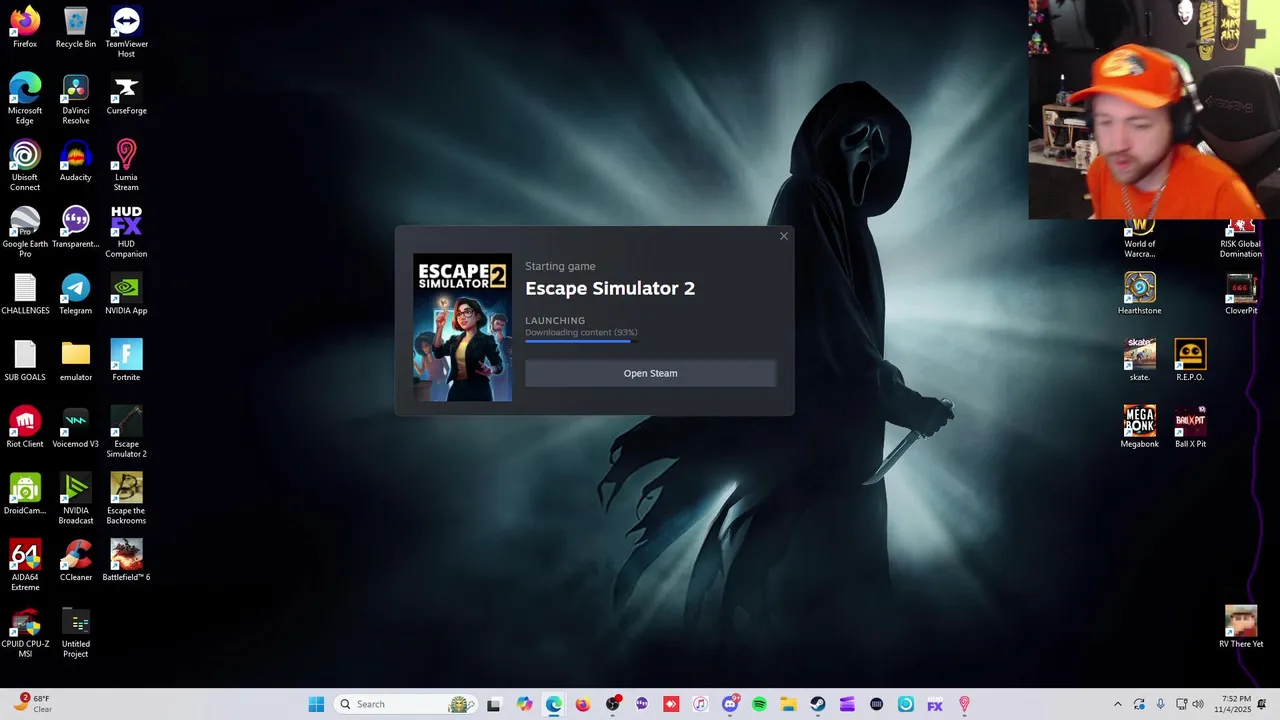Launch Ball X Pit desktop shortcut
The image size is (1280, 720).
1190,427
